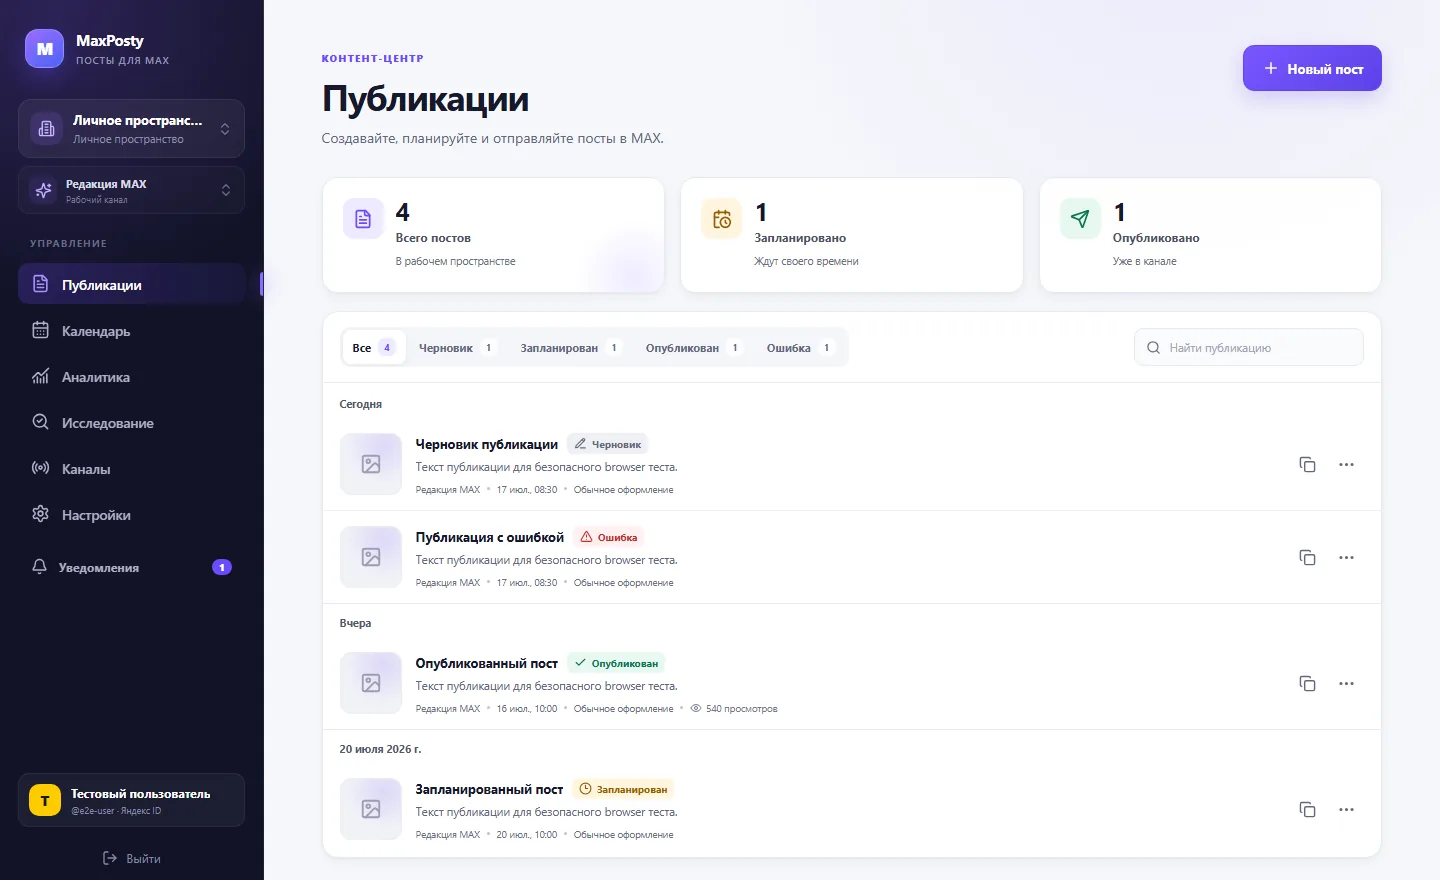This screenshot has width=1440, height=880.
Task: Open the Публикация с ошибкой post
Action: pyautogui.click(x=489, y=537)
